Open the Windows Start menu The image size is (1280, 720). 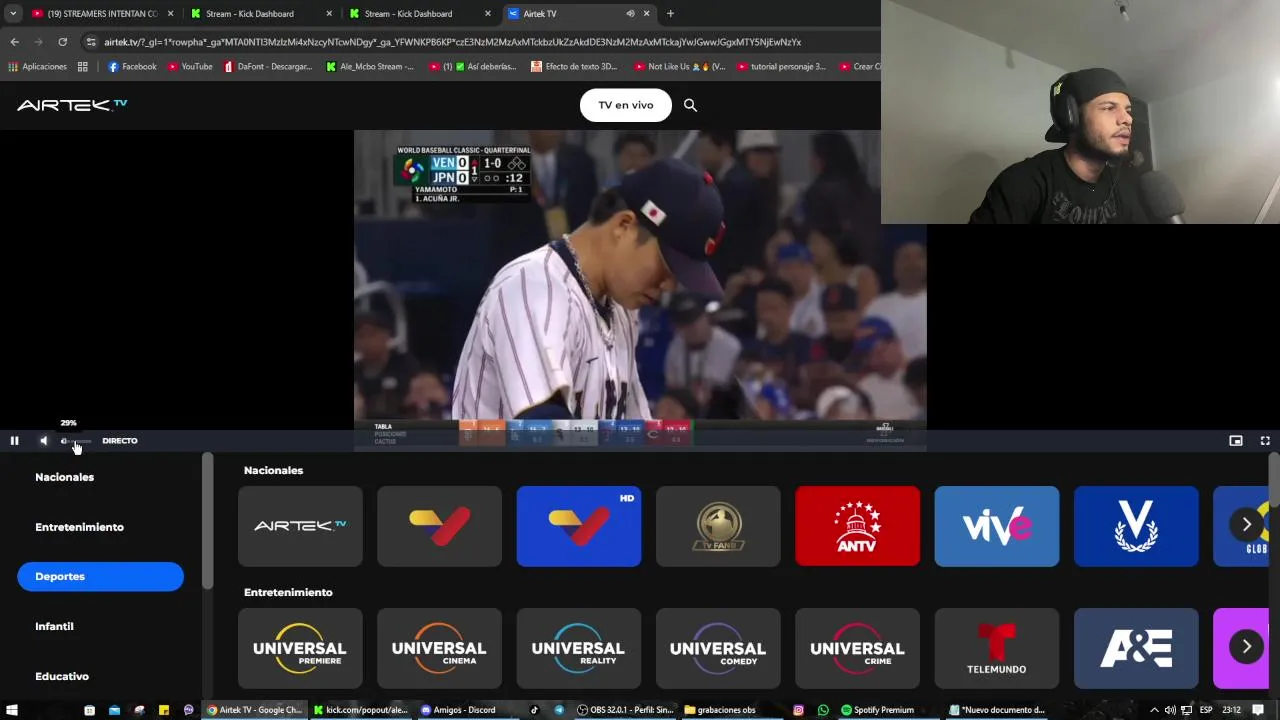14,710
